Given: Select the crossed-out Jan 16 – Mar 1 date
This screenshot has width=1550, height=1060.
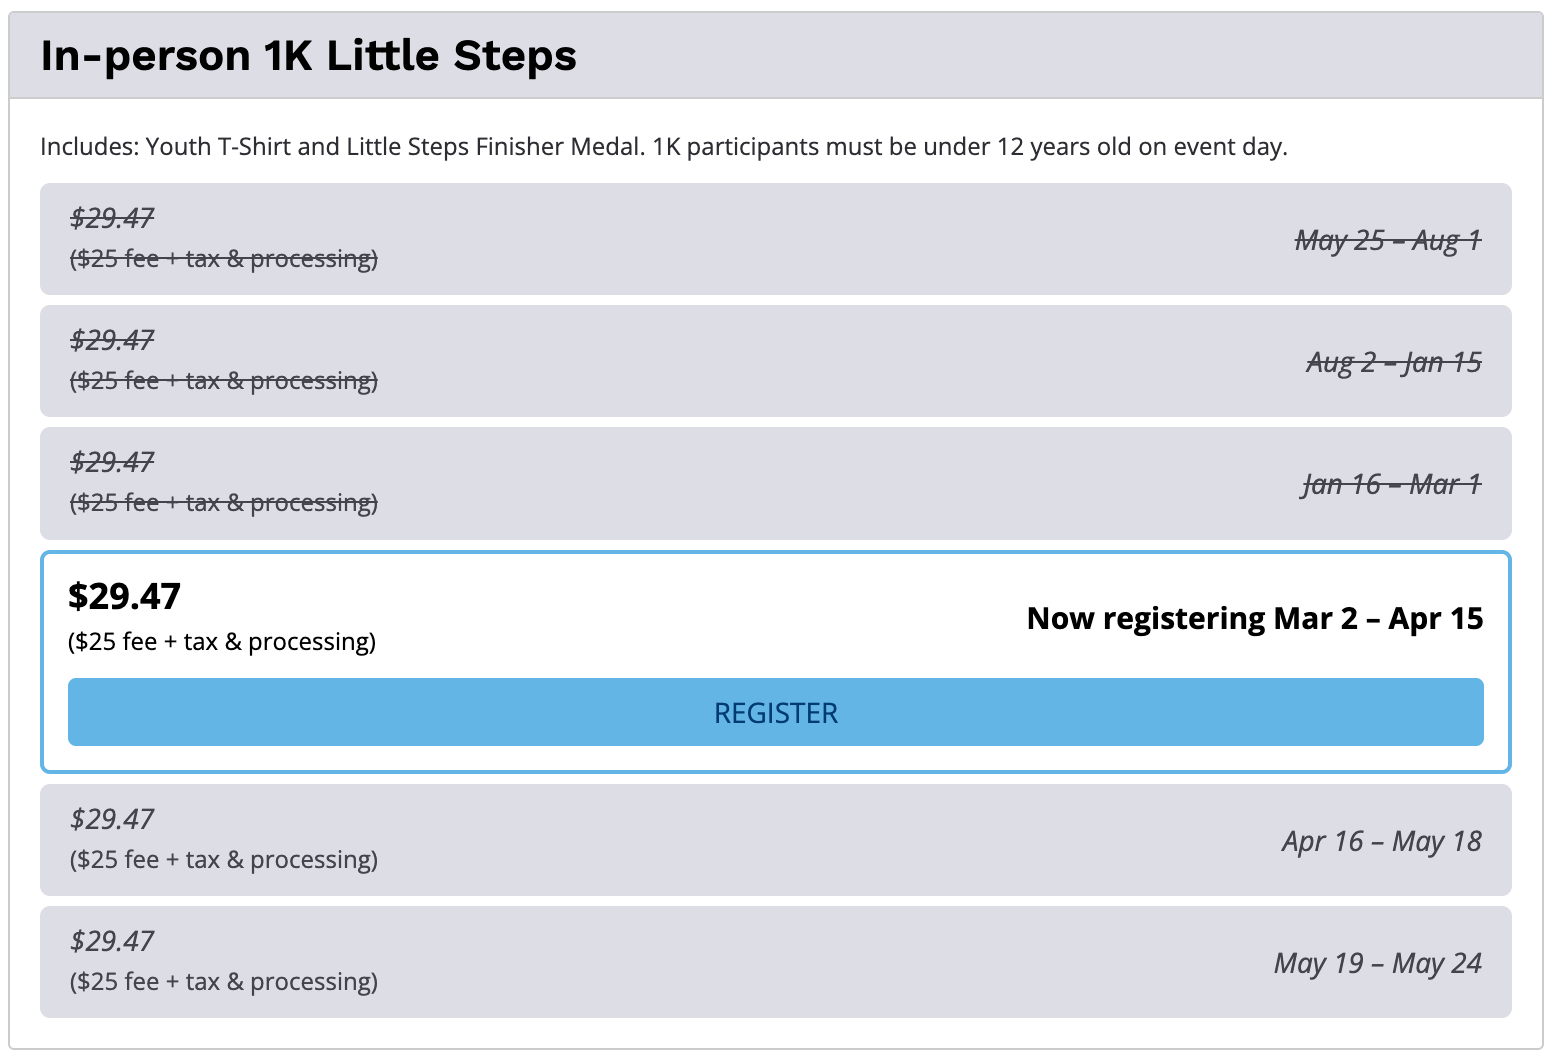Looking at the screenshot, I should point(1391,484).
